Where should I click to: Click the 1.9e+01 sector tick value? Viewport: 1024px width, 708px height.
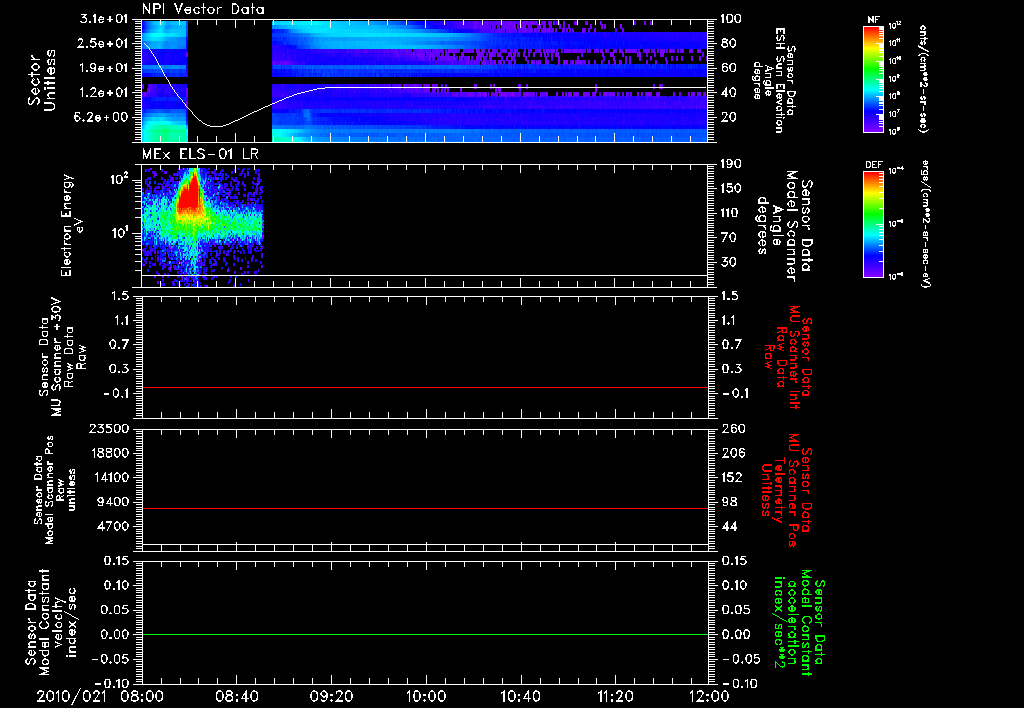click(104, 68)
